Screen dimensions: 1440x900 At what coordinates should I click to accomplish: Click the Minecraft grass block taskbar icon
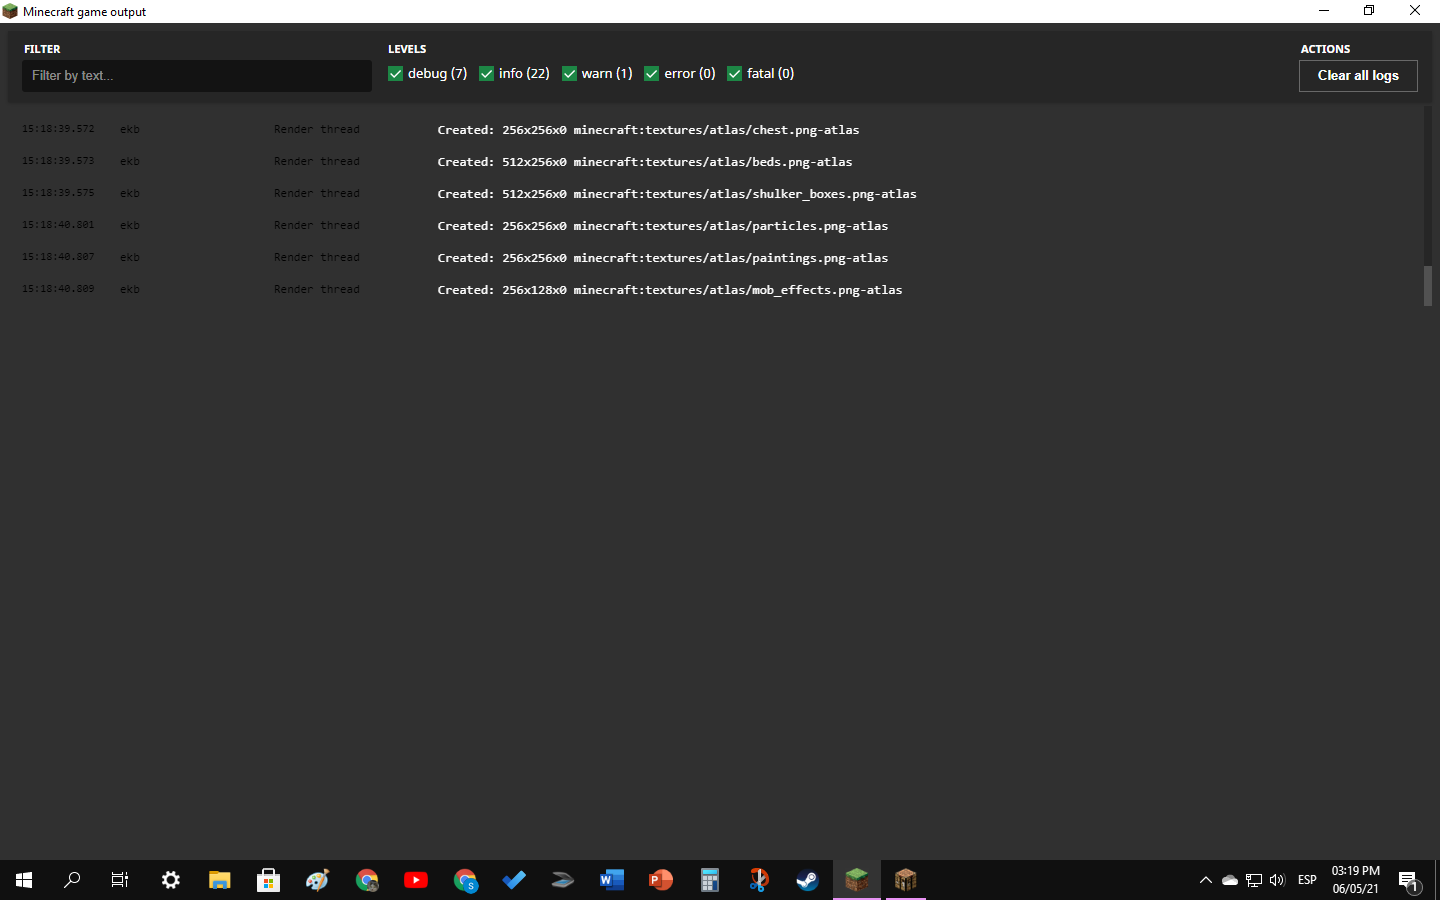point(857,880)
